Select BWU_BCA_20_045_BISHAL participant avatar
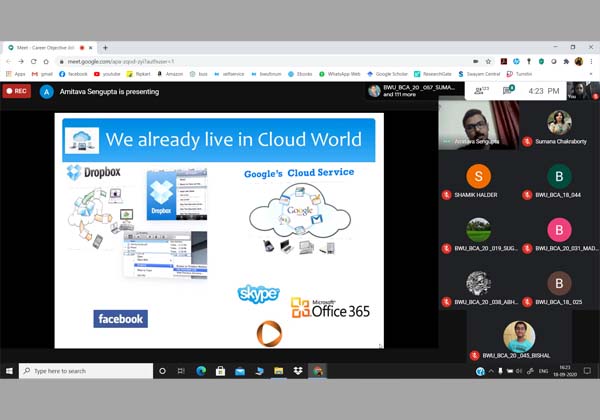Screen dimensions: 600x420 (x=519, y=337)
